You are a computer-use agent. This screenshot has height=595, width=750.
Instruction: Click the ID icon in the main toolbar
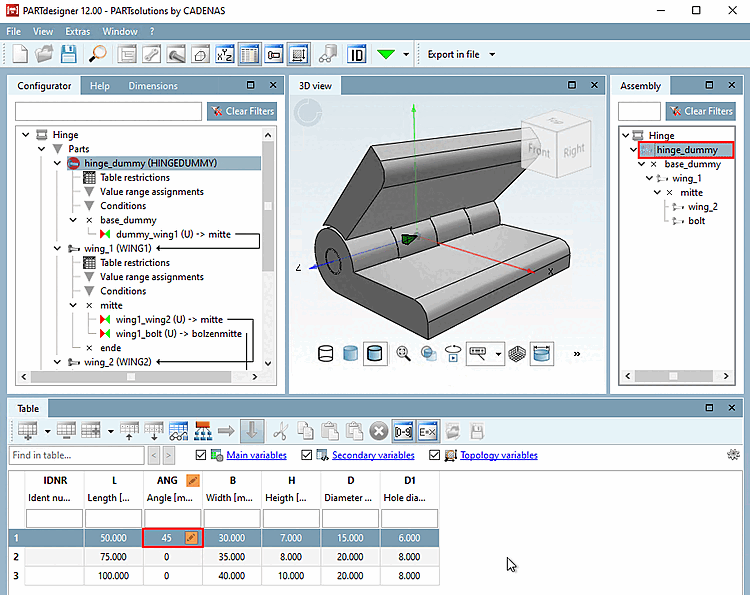coord(357,54)
